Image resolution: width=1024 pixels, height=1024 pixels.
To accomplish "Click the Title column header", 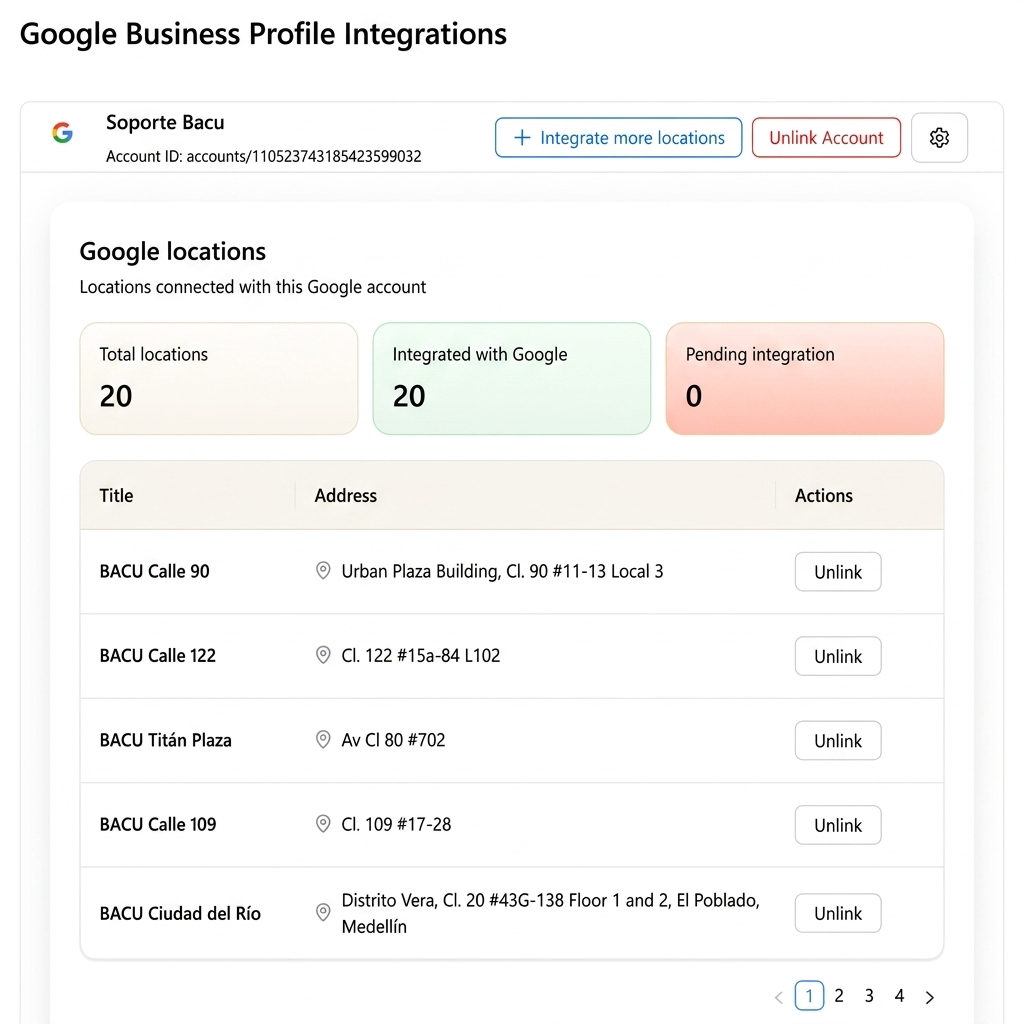I will [x=116, y=496].
